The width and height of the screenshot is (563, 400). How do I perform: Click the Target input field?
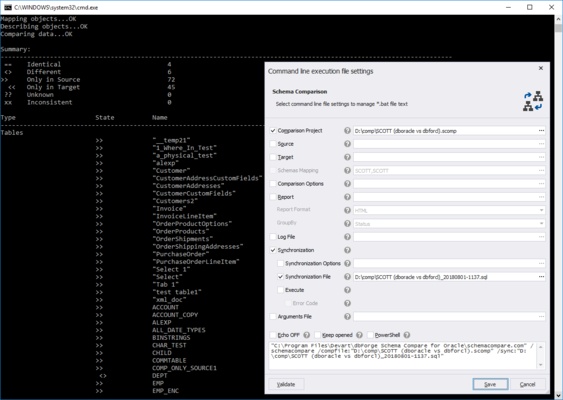(449, 157)
